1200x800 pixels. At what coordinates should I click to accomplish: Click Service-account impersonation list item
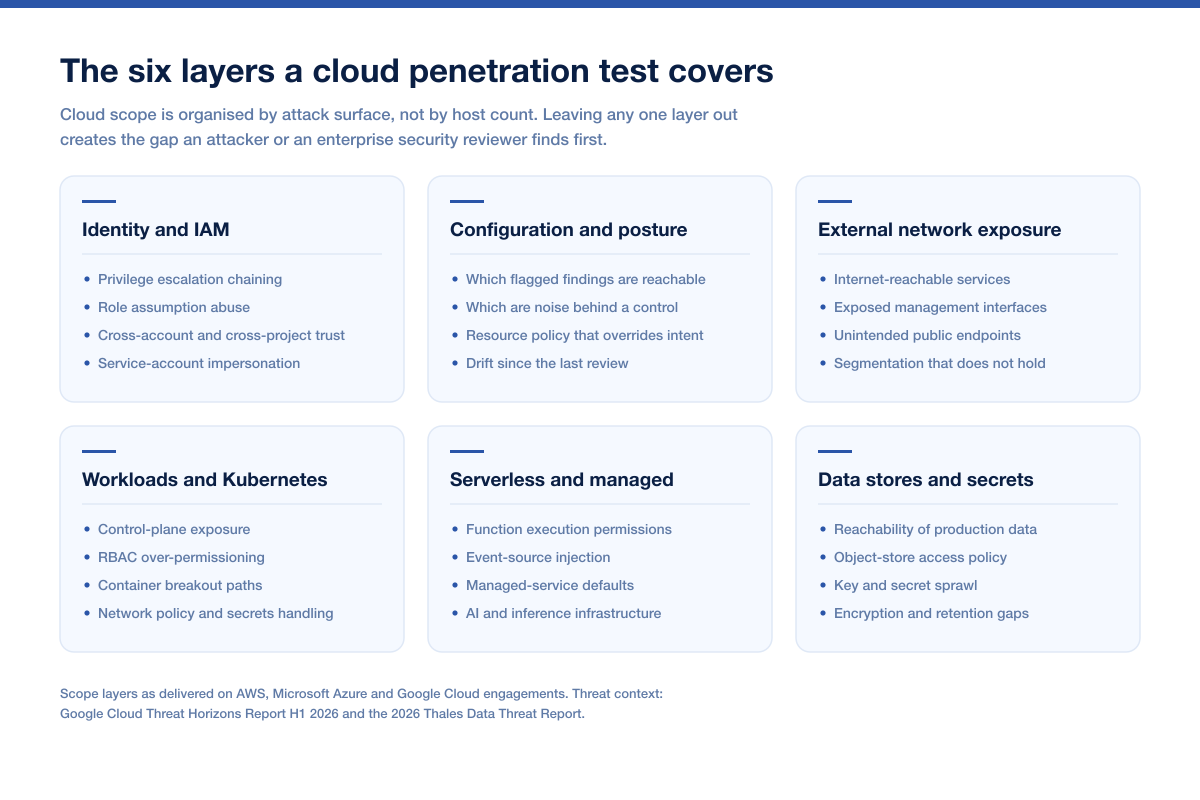(x=199, y=364)
